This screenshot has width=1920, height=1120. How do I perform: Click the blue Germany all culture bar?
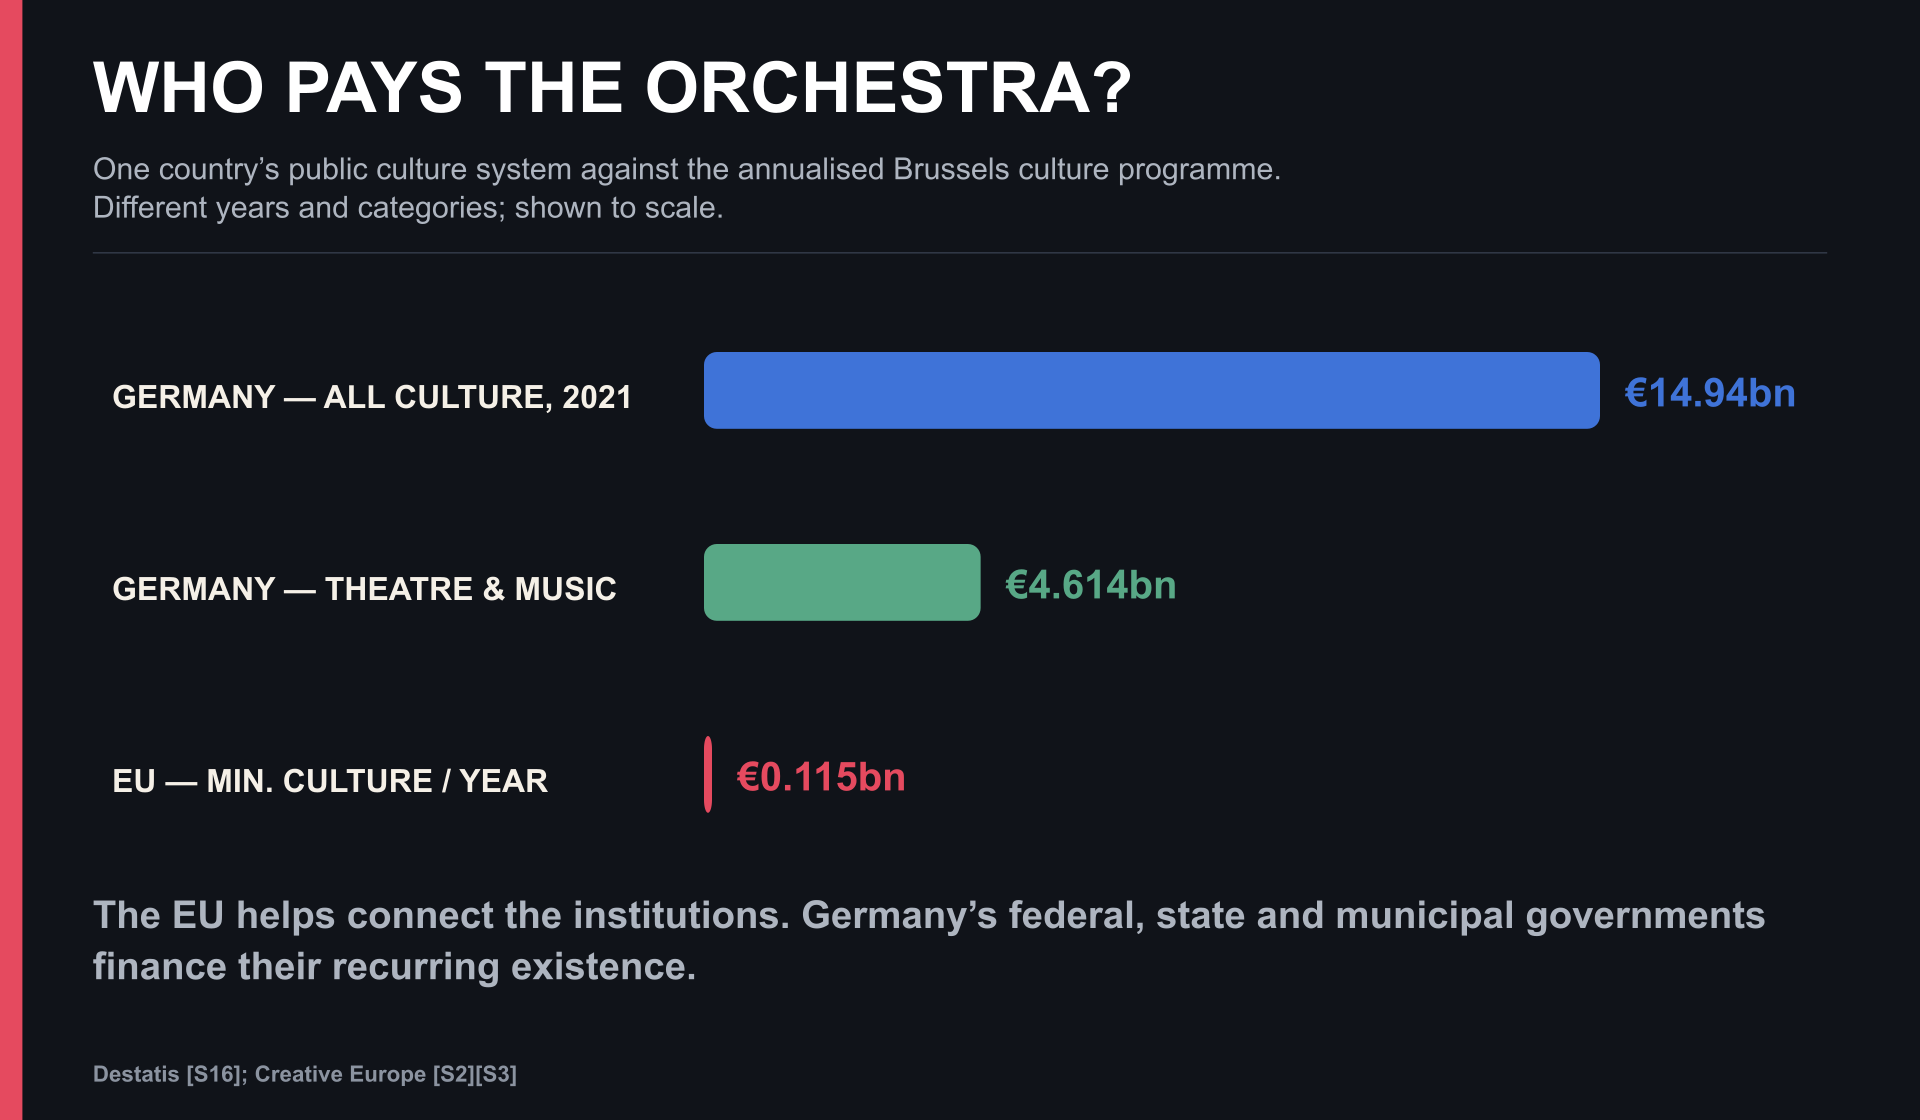(1151, 390)
